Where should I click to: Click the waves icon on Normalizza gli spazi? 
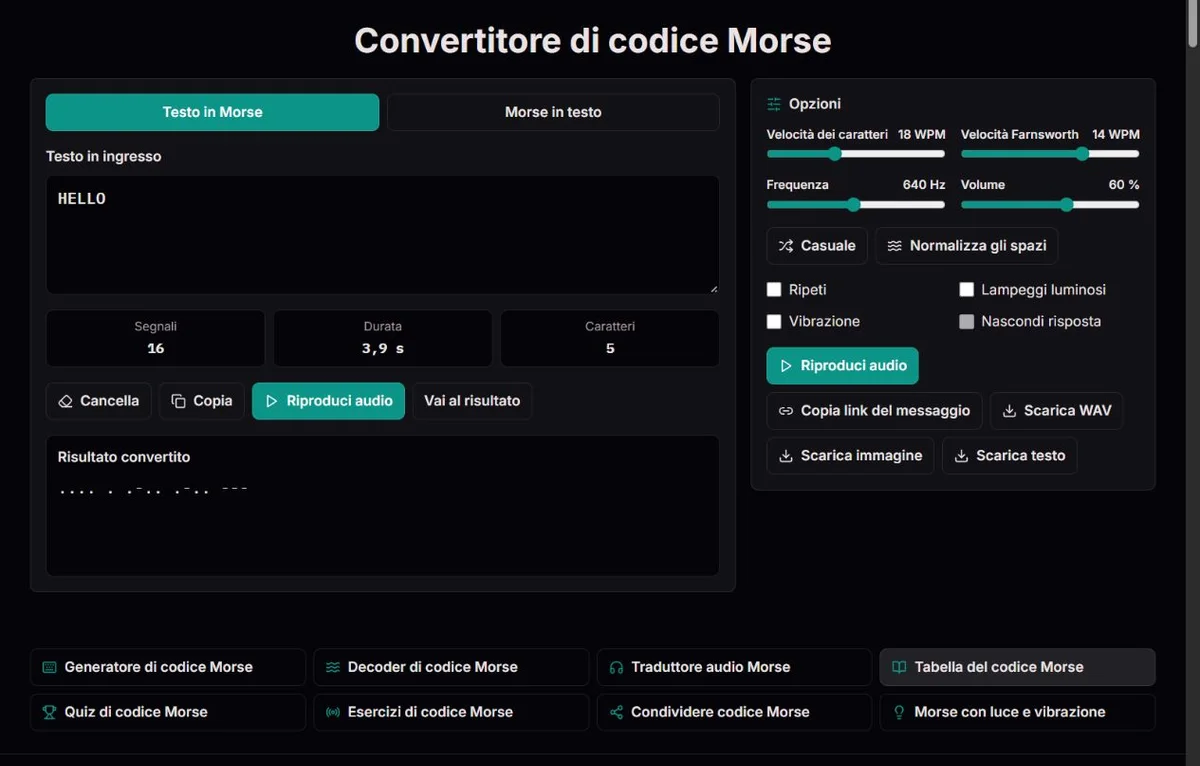click(x=894, y=246)
